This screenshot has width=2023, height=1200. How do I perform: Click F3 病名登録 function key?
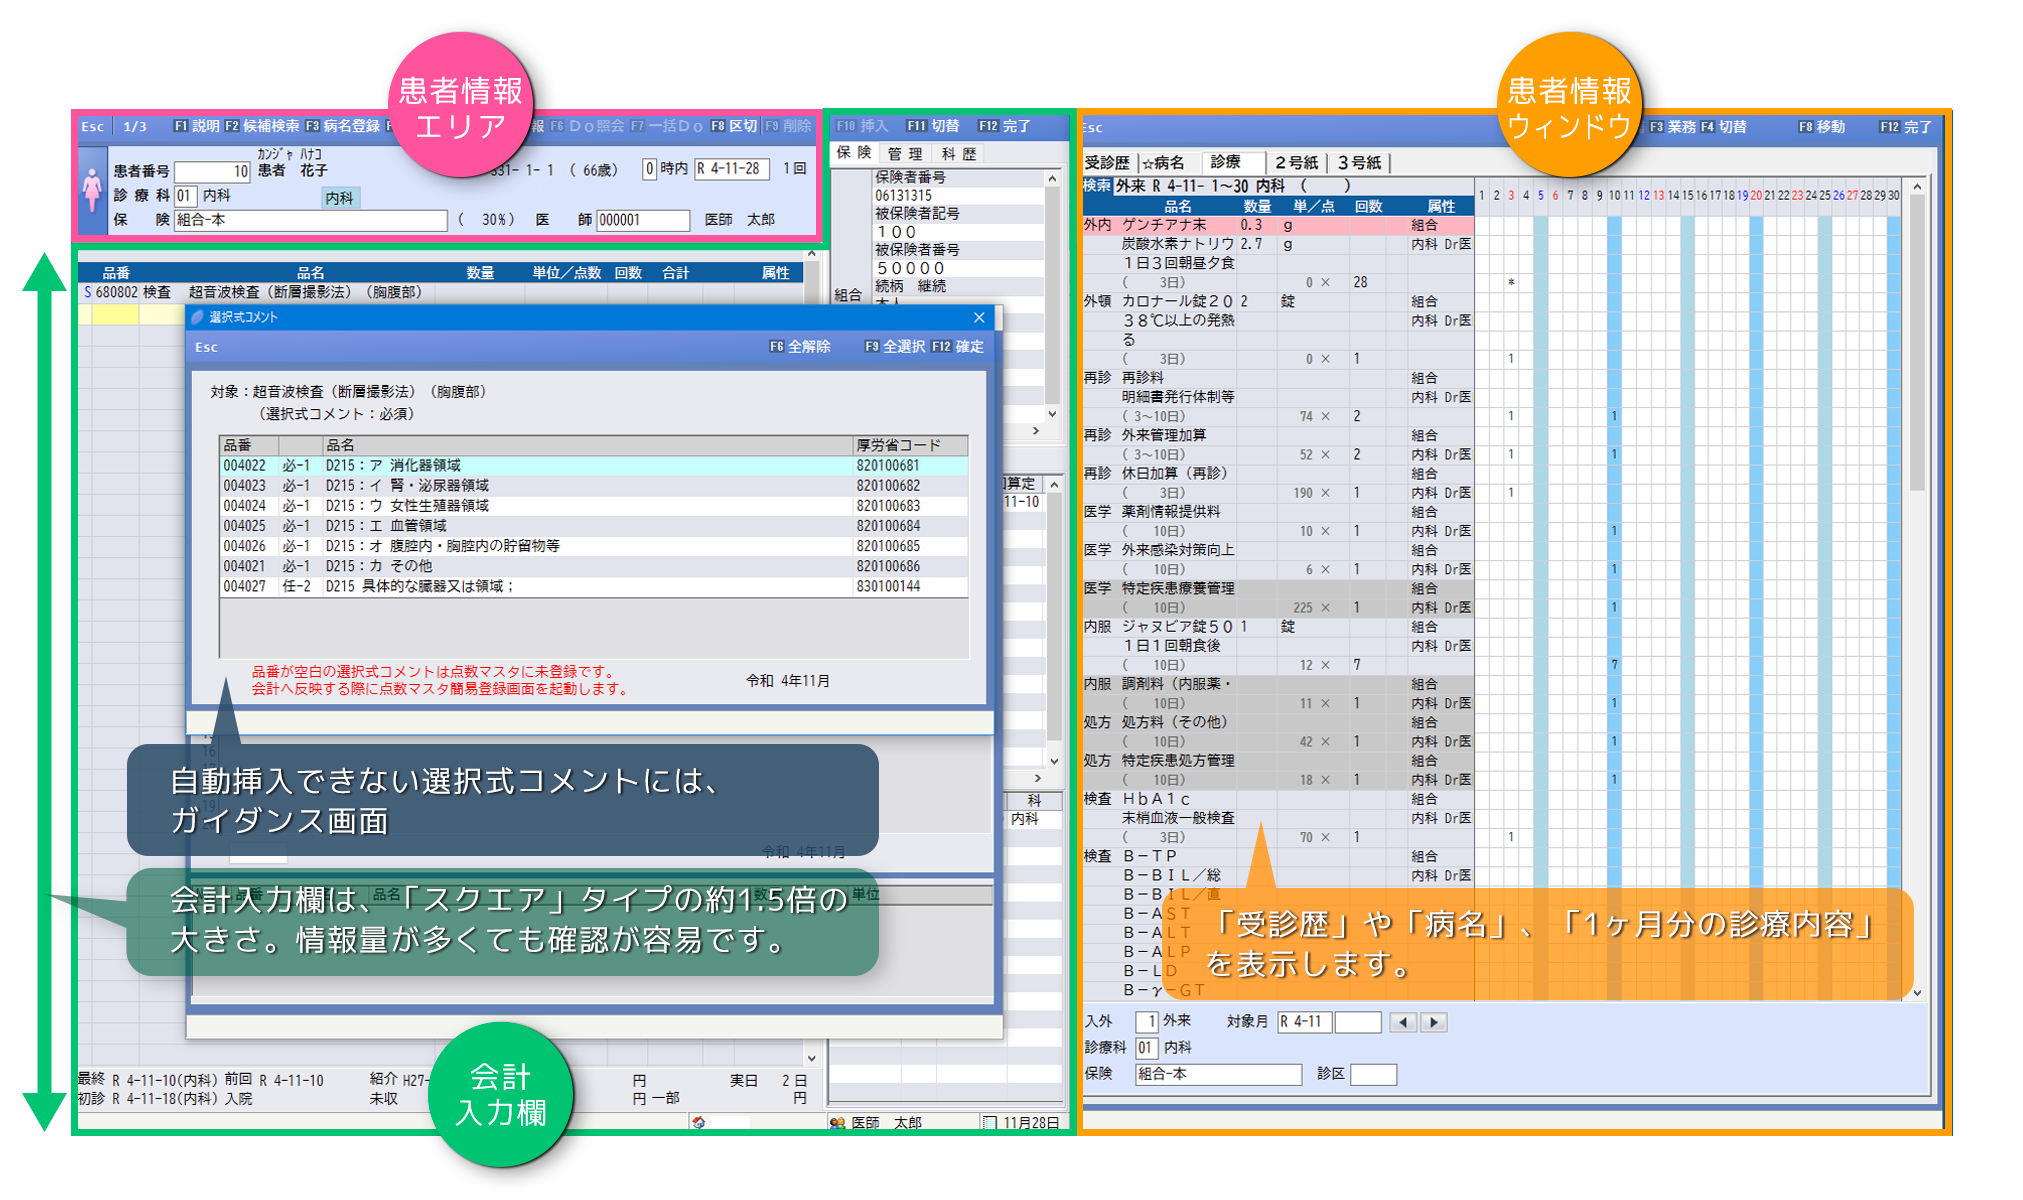coord(343,126)
